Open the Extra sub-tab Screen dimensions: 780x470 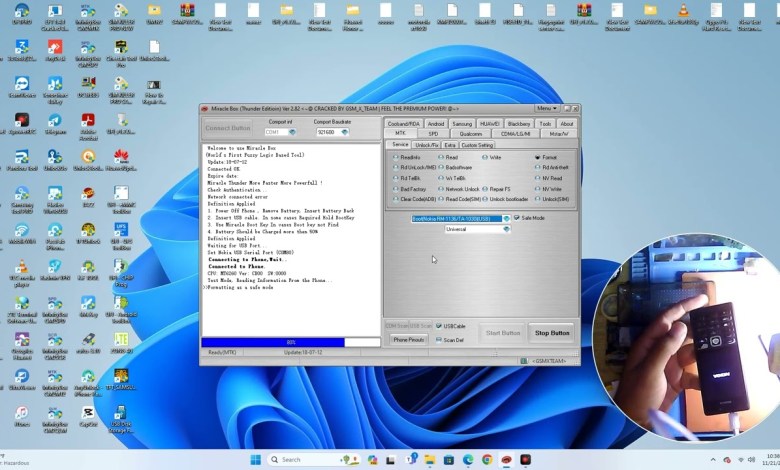point(450,145)
